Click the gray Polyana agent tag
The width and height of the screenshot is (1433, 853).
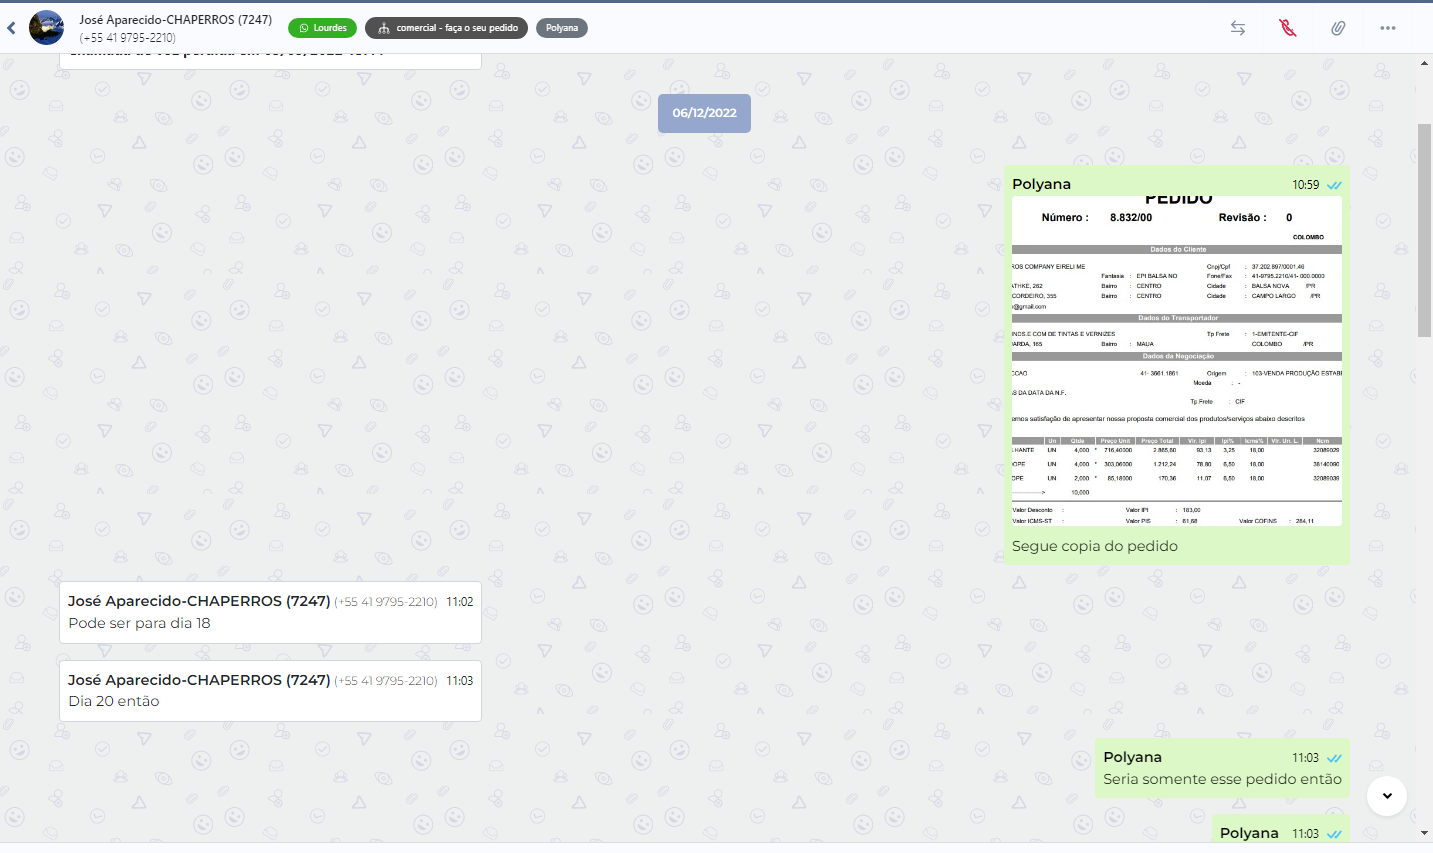pos(561,28)
